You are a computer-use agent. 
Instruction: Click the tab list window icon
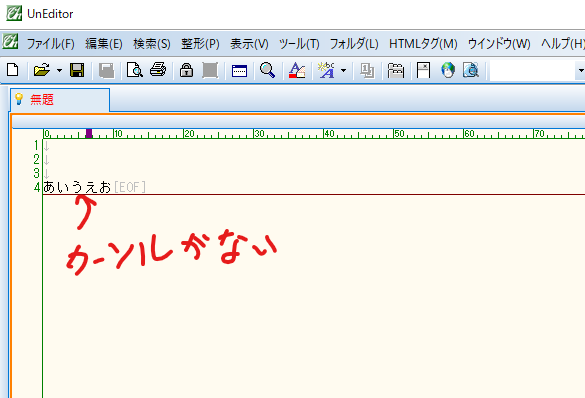coord(395,70)
